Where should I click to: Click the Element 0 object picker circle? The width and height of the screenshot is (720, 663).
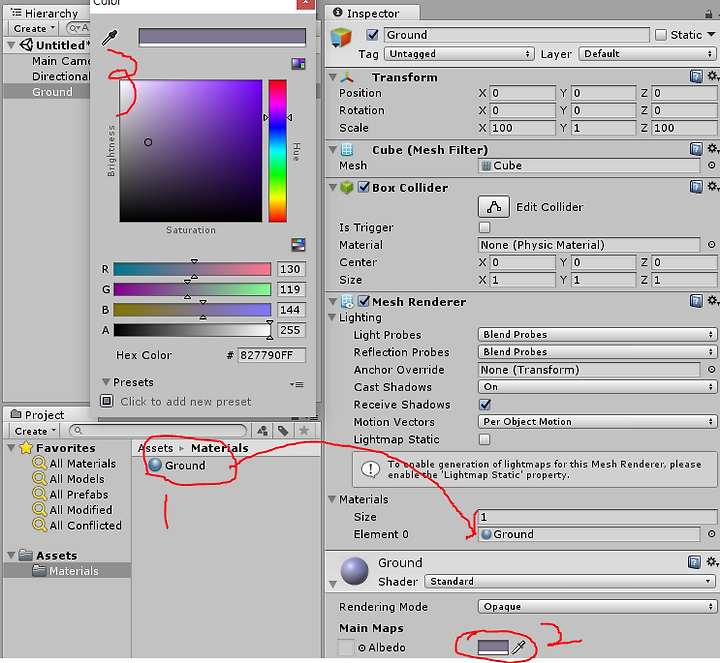pos(711,534)
